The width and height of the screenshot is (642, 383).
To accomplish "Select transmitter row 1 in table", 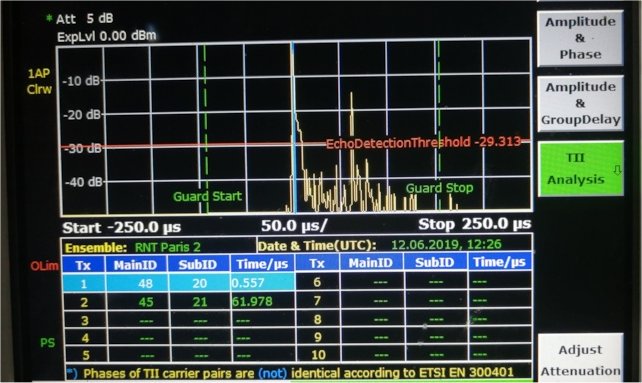I will pyautogui.click(x=178, y=283).
